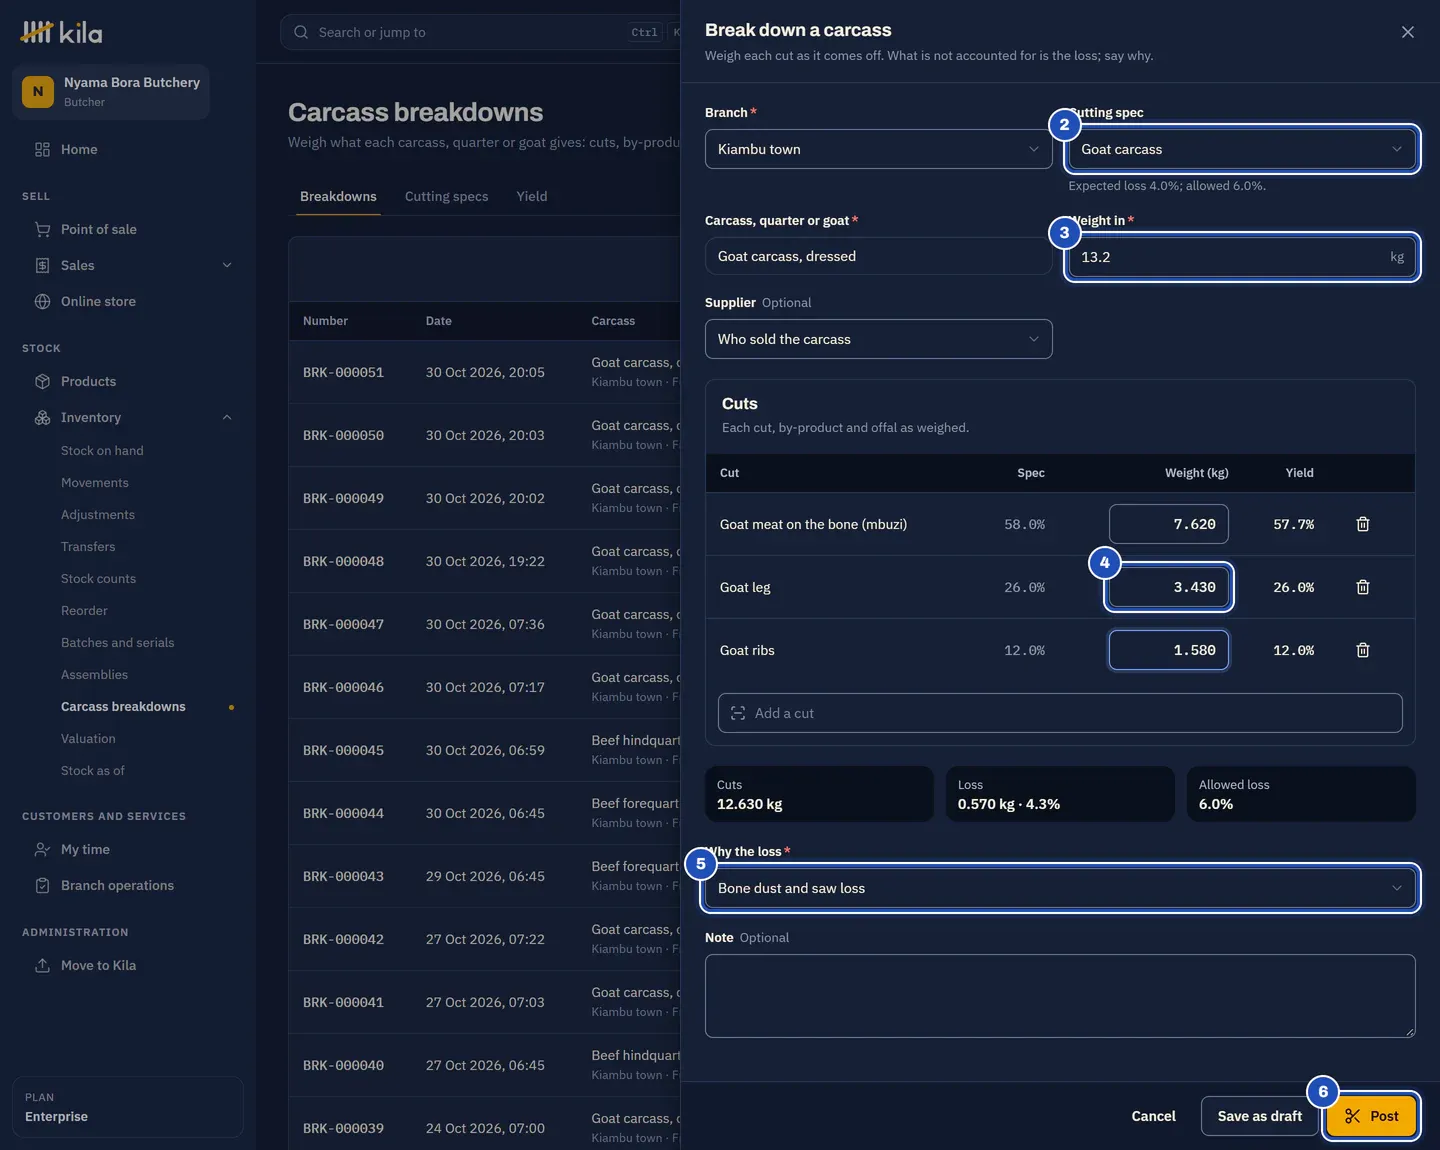The height and width of the screenshot is (1150, 1440).
Task: Click the Weight in field
Action: (1241, 257)
